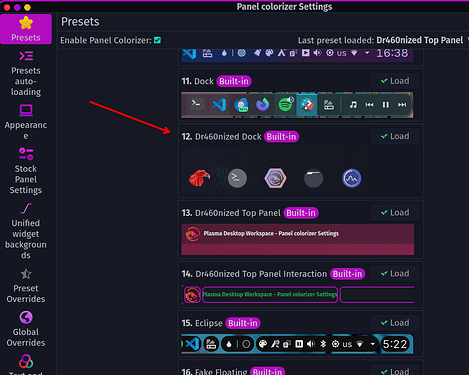
Task: Select the Presets tab in sidebar
Action: [26, 29]
